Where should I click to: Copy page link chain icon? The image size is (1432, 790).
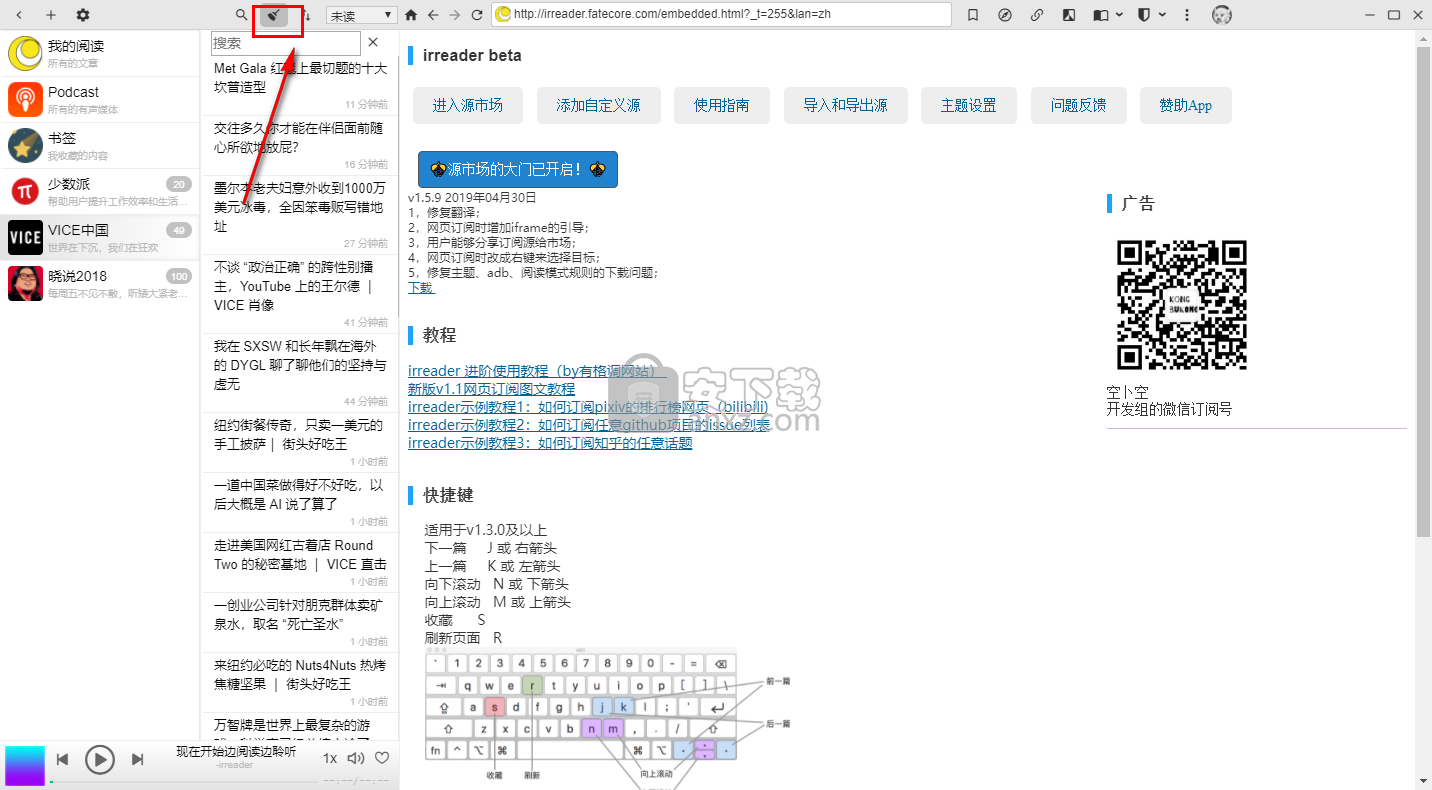click(x=1037, y=15)
